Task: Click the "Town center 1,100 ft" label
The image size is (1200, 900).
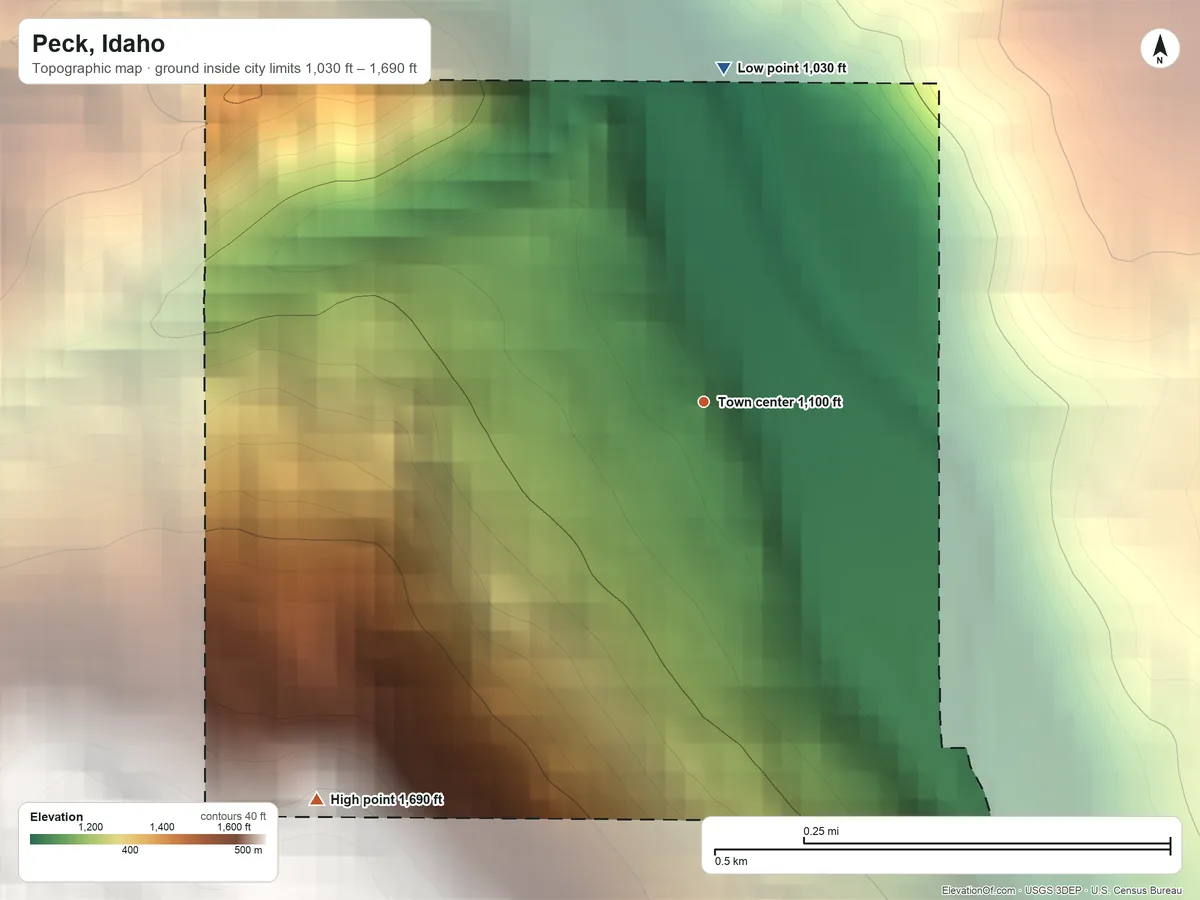Action: pos(780,402)
